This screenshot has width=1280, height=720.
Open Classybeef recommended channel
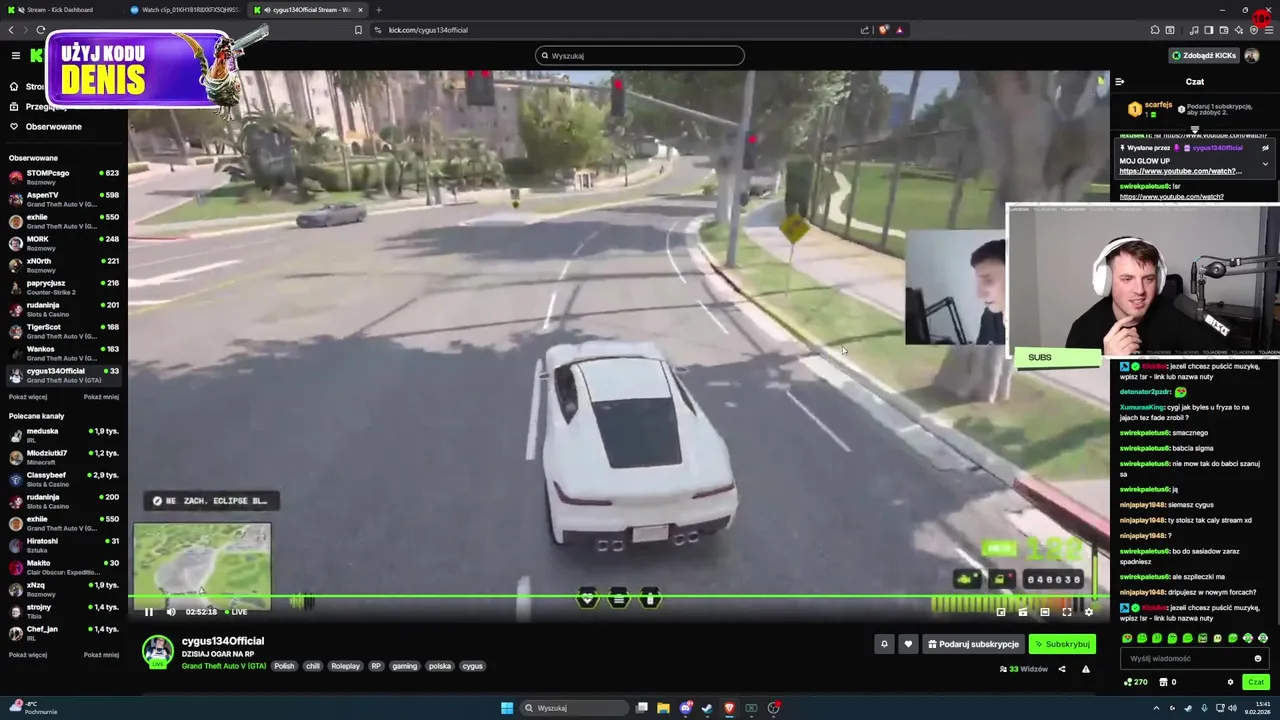click(x=63, y=479)
